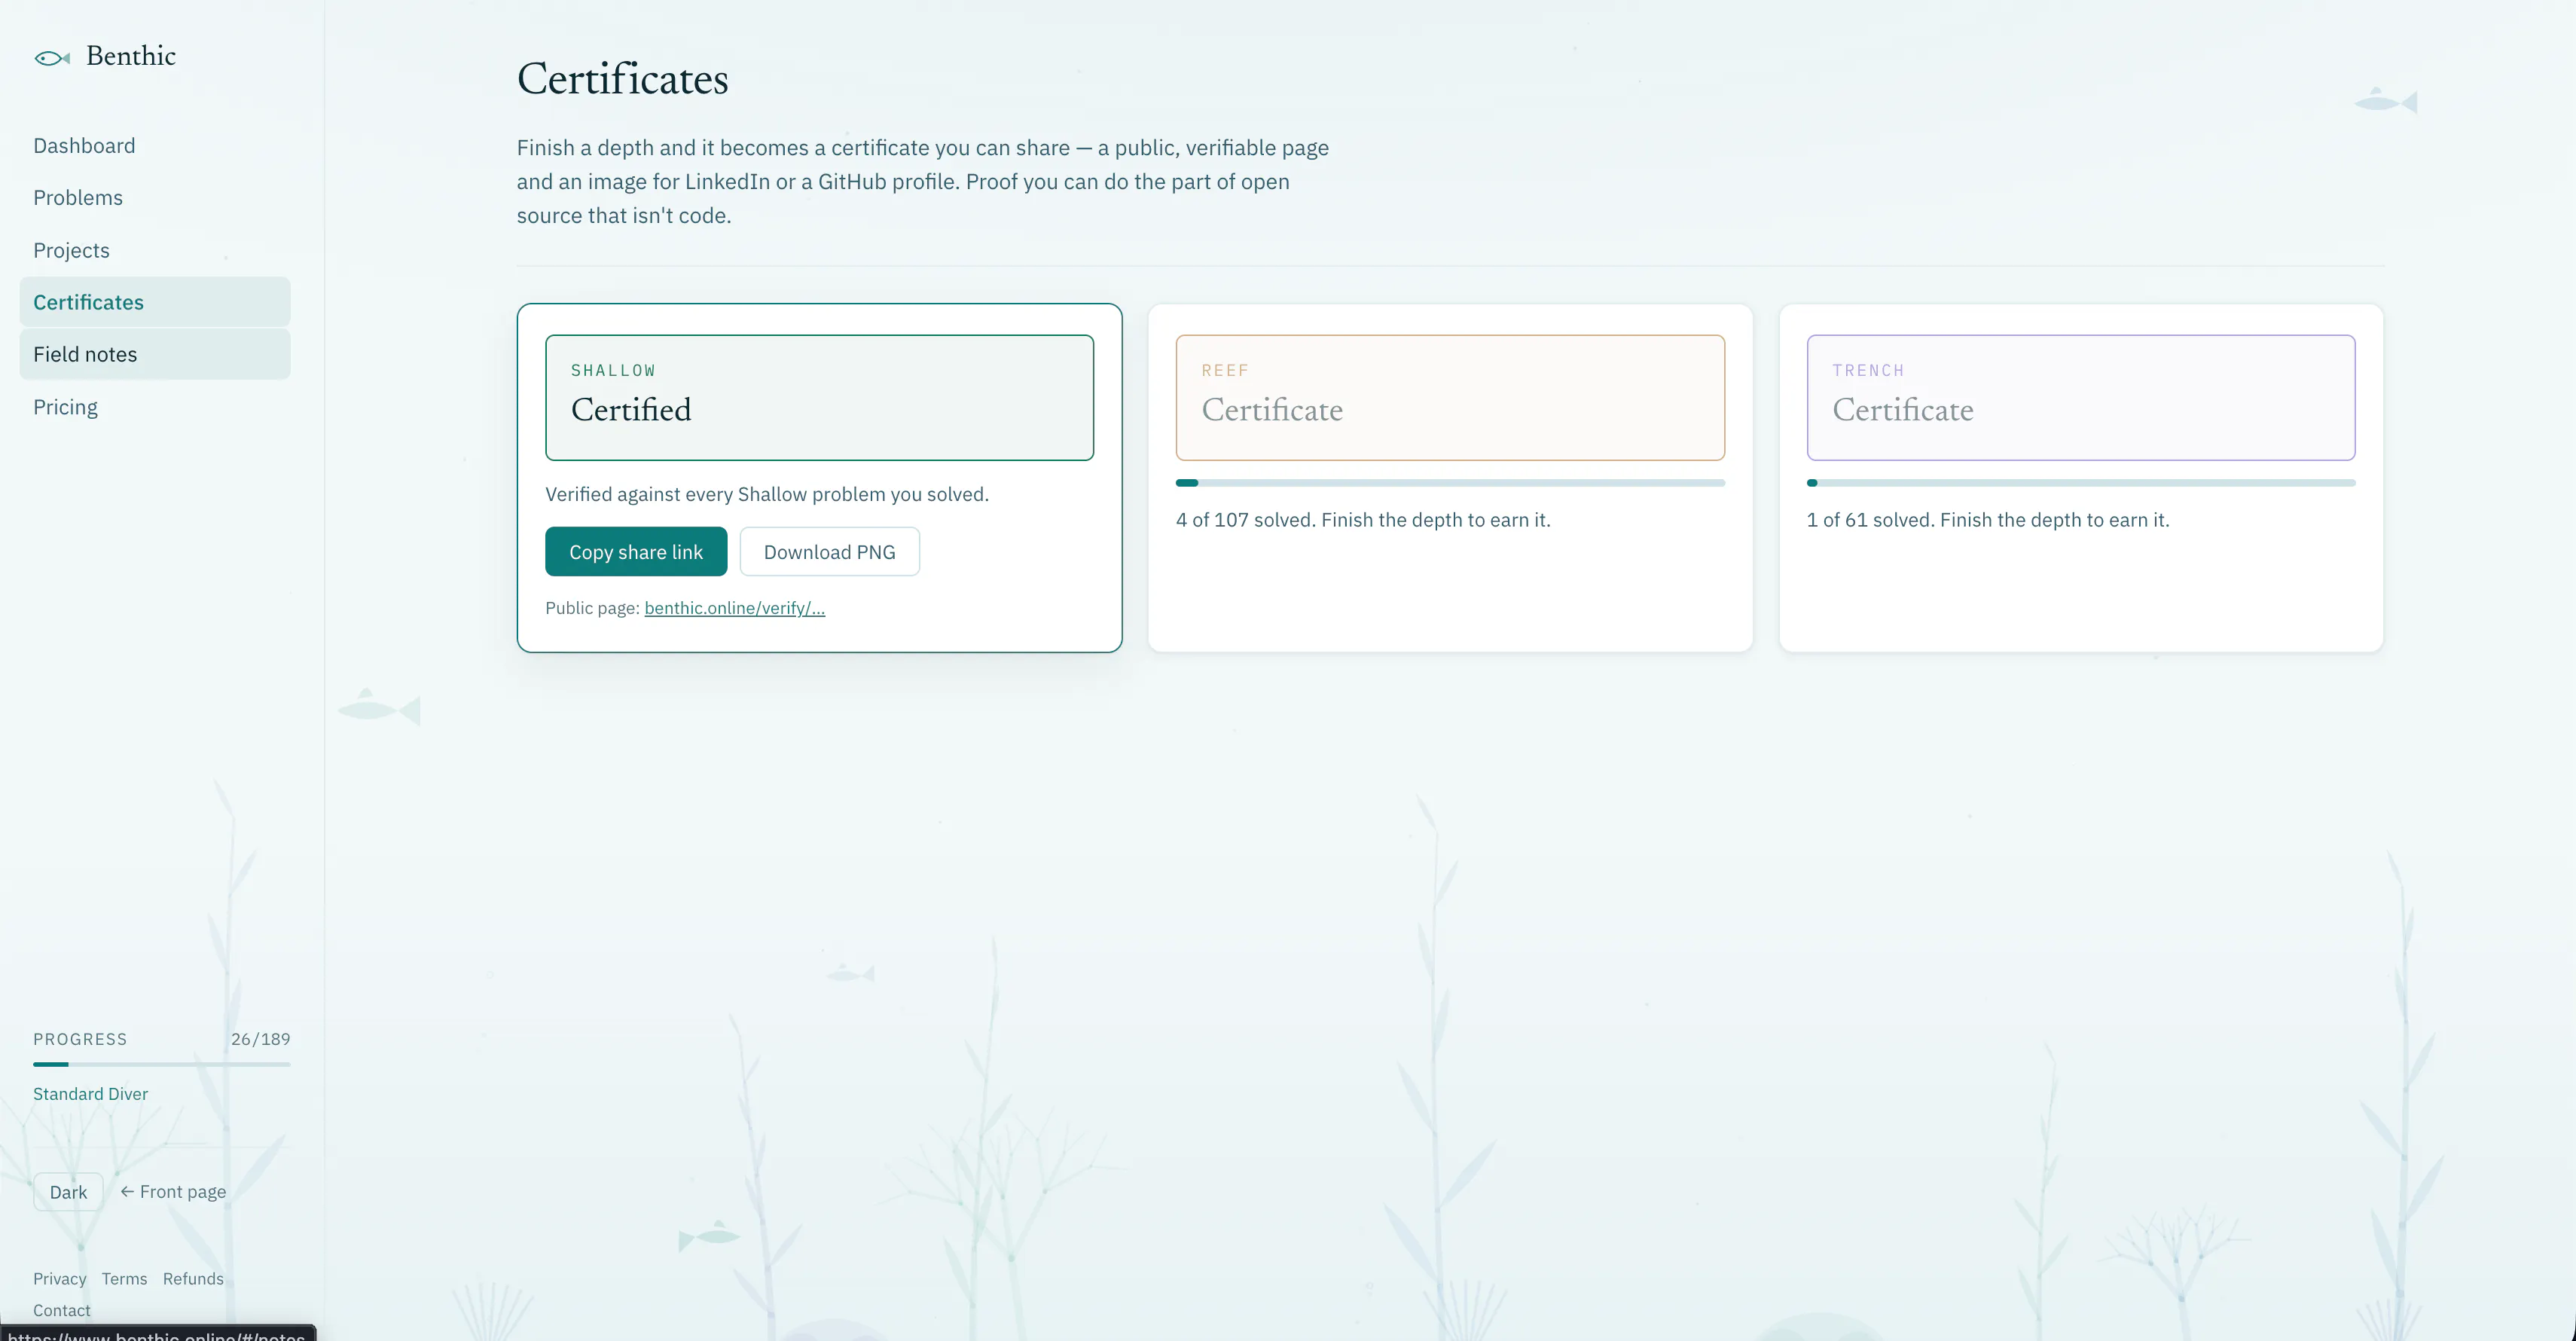Click the Certificates page heading

[622, 79]
